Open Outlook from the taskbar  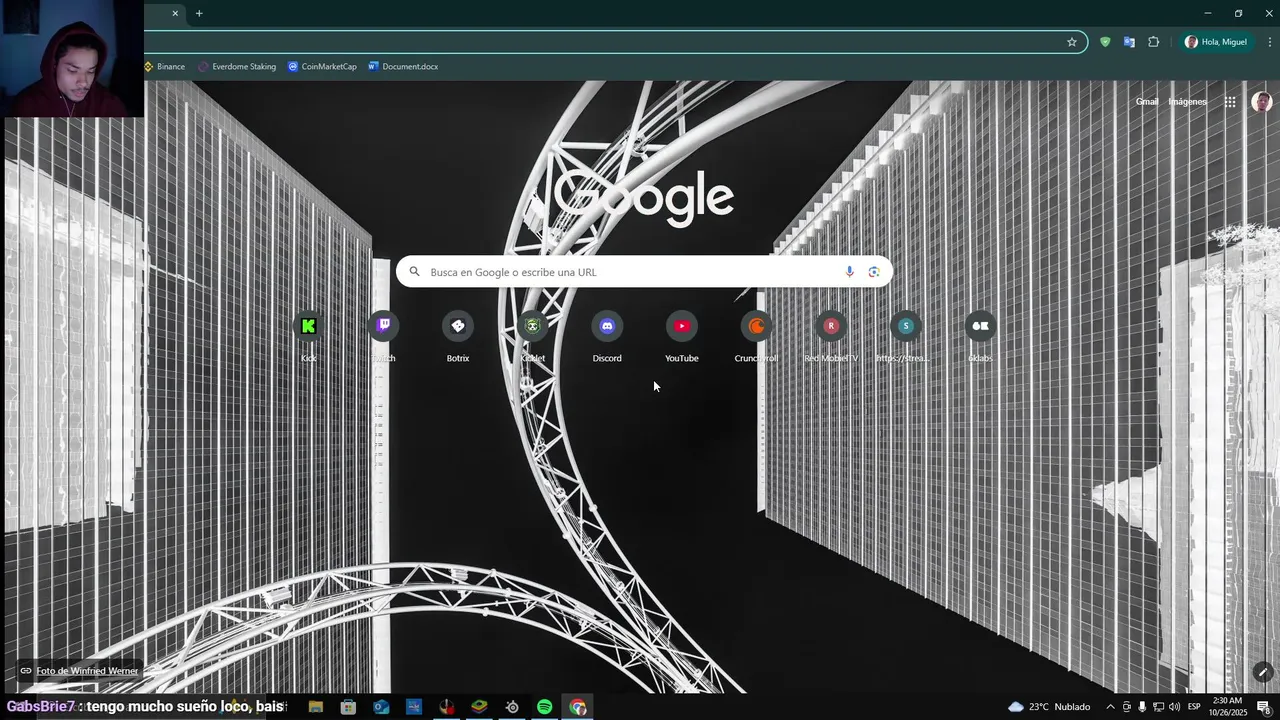pyautogui.click(x=381, y=707)
